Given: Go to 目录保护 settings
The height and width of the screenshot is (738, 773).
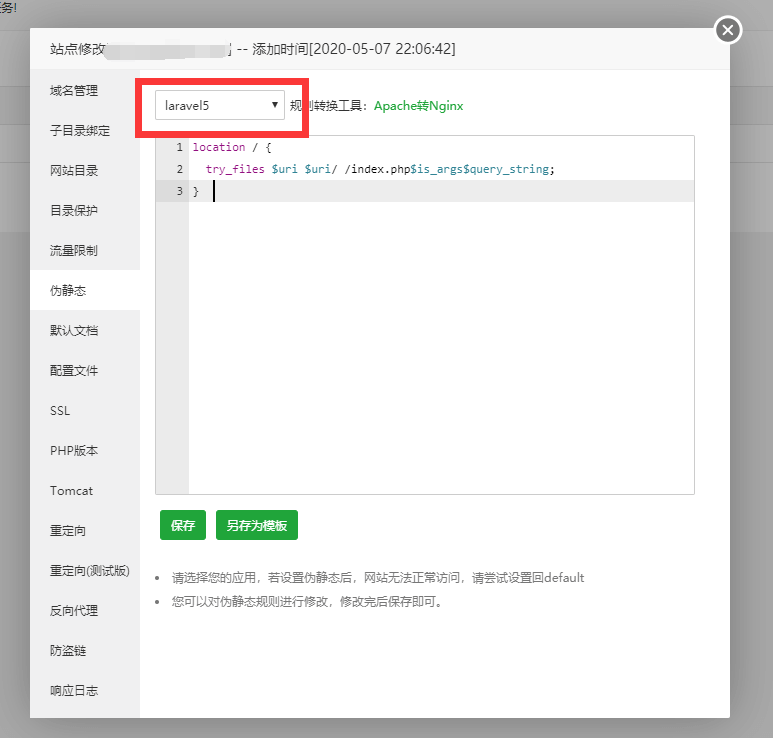Looking at the screenshot, I should [x=74, y=211].
